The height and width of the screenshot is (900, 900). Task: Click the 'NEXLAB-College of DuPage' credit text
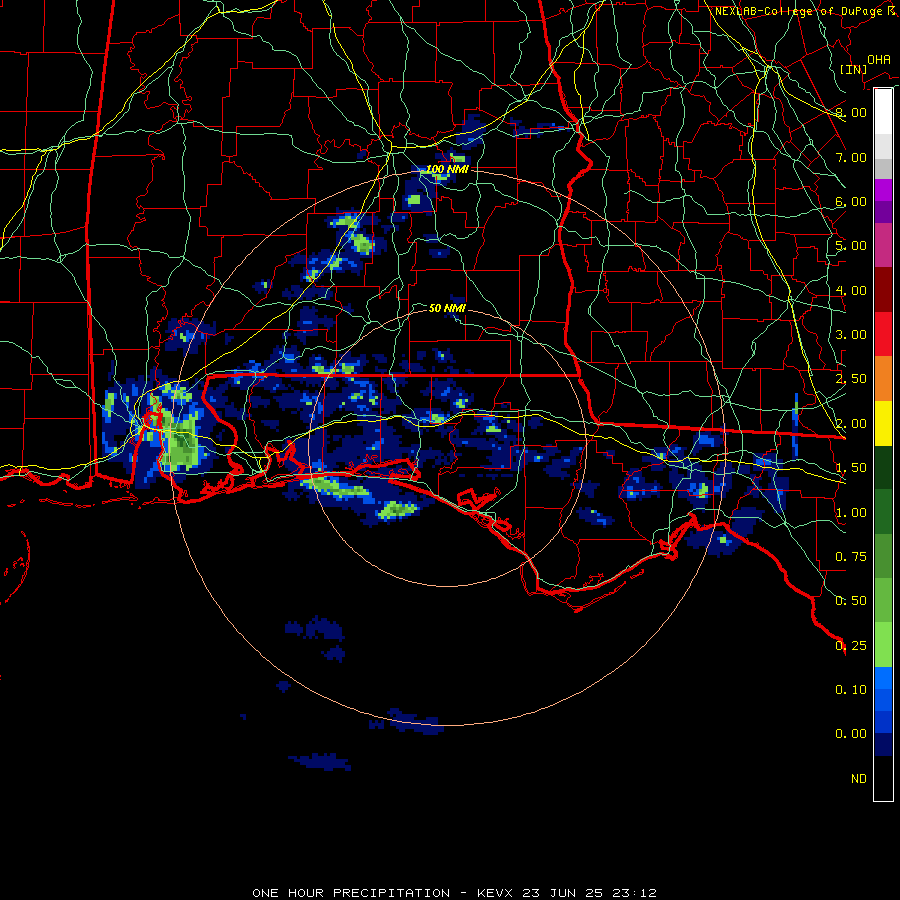tap(798, 11)
